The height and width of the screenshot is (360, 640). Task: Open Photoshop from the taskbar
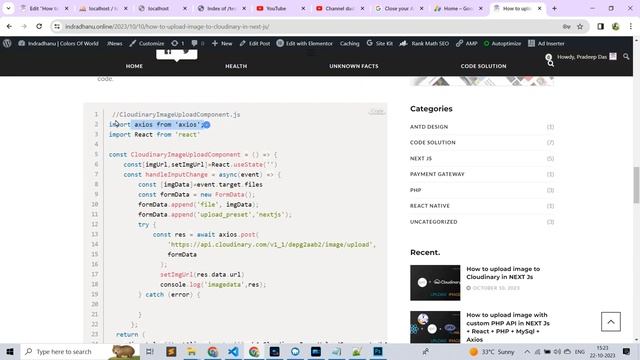[378, 351]
